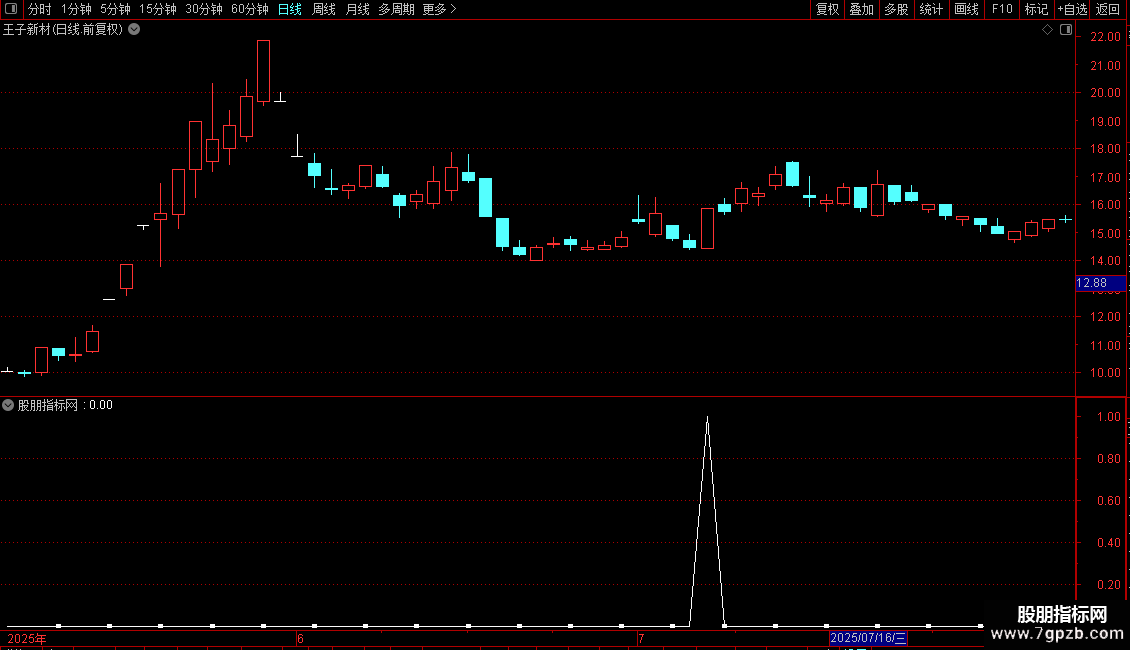This screenshot has height=650, width=1130.
Task: Click the 叠加 overlay button
Action: (x=861, y=9)
